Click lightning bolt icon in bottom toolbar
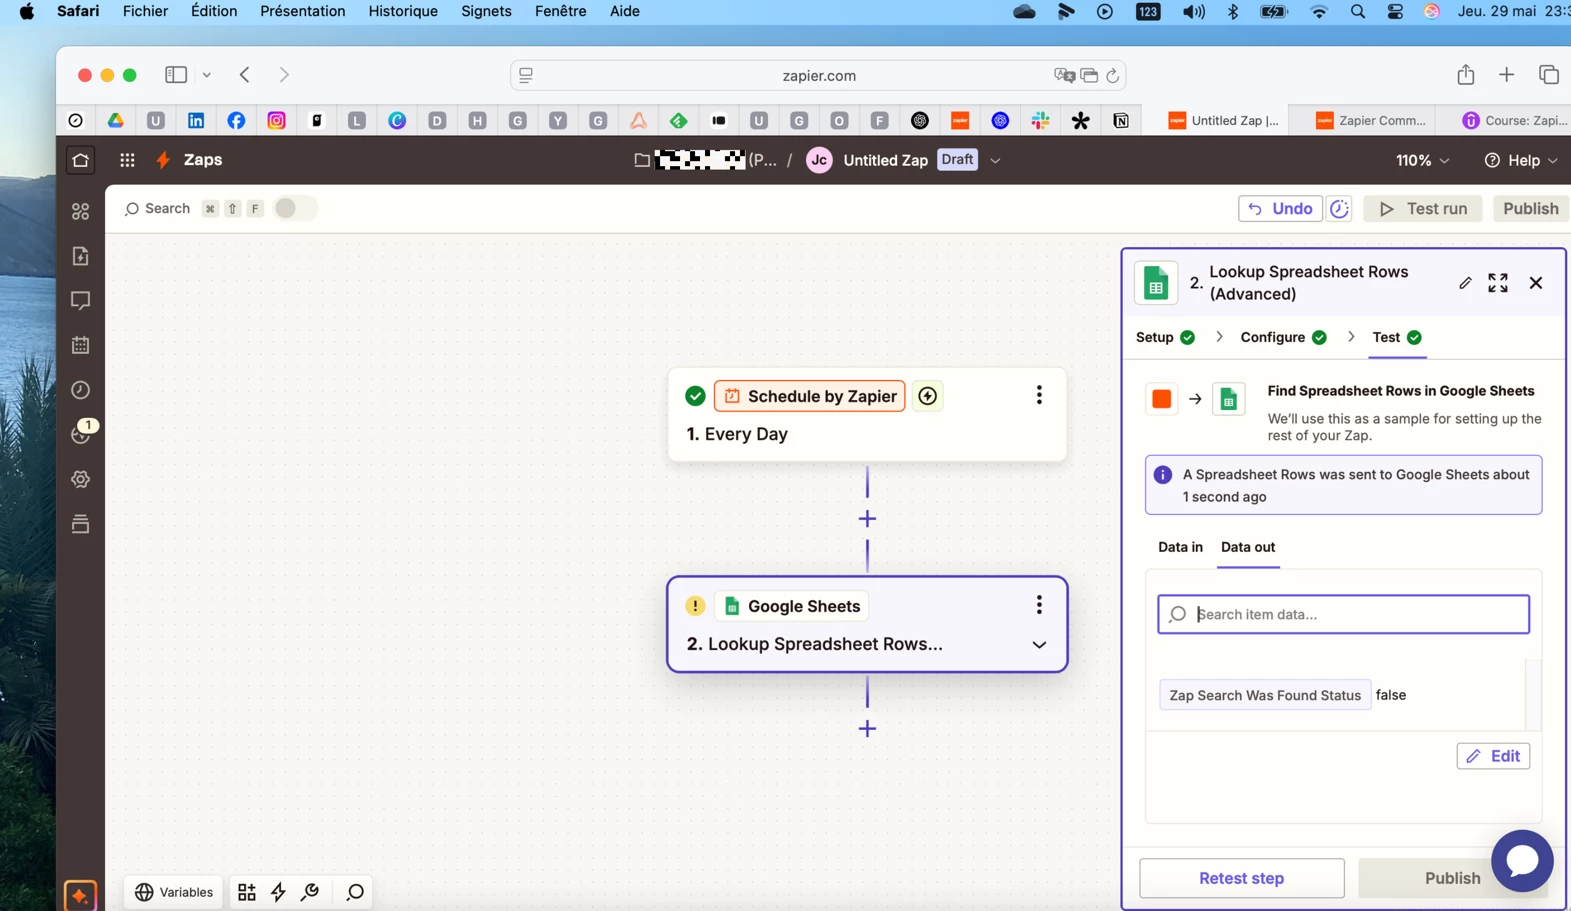 pos(278,892)
